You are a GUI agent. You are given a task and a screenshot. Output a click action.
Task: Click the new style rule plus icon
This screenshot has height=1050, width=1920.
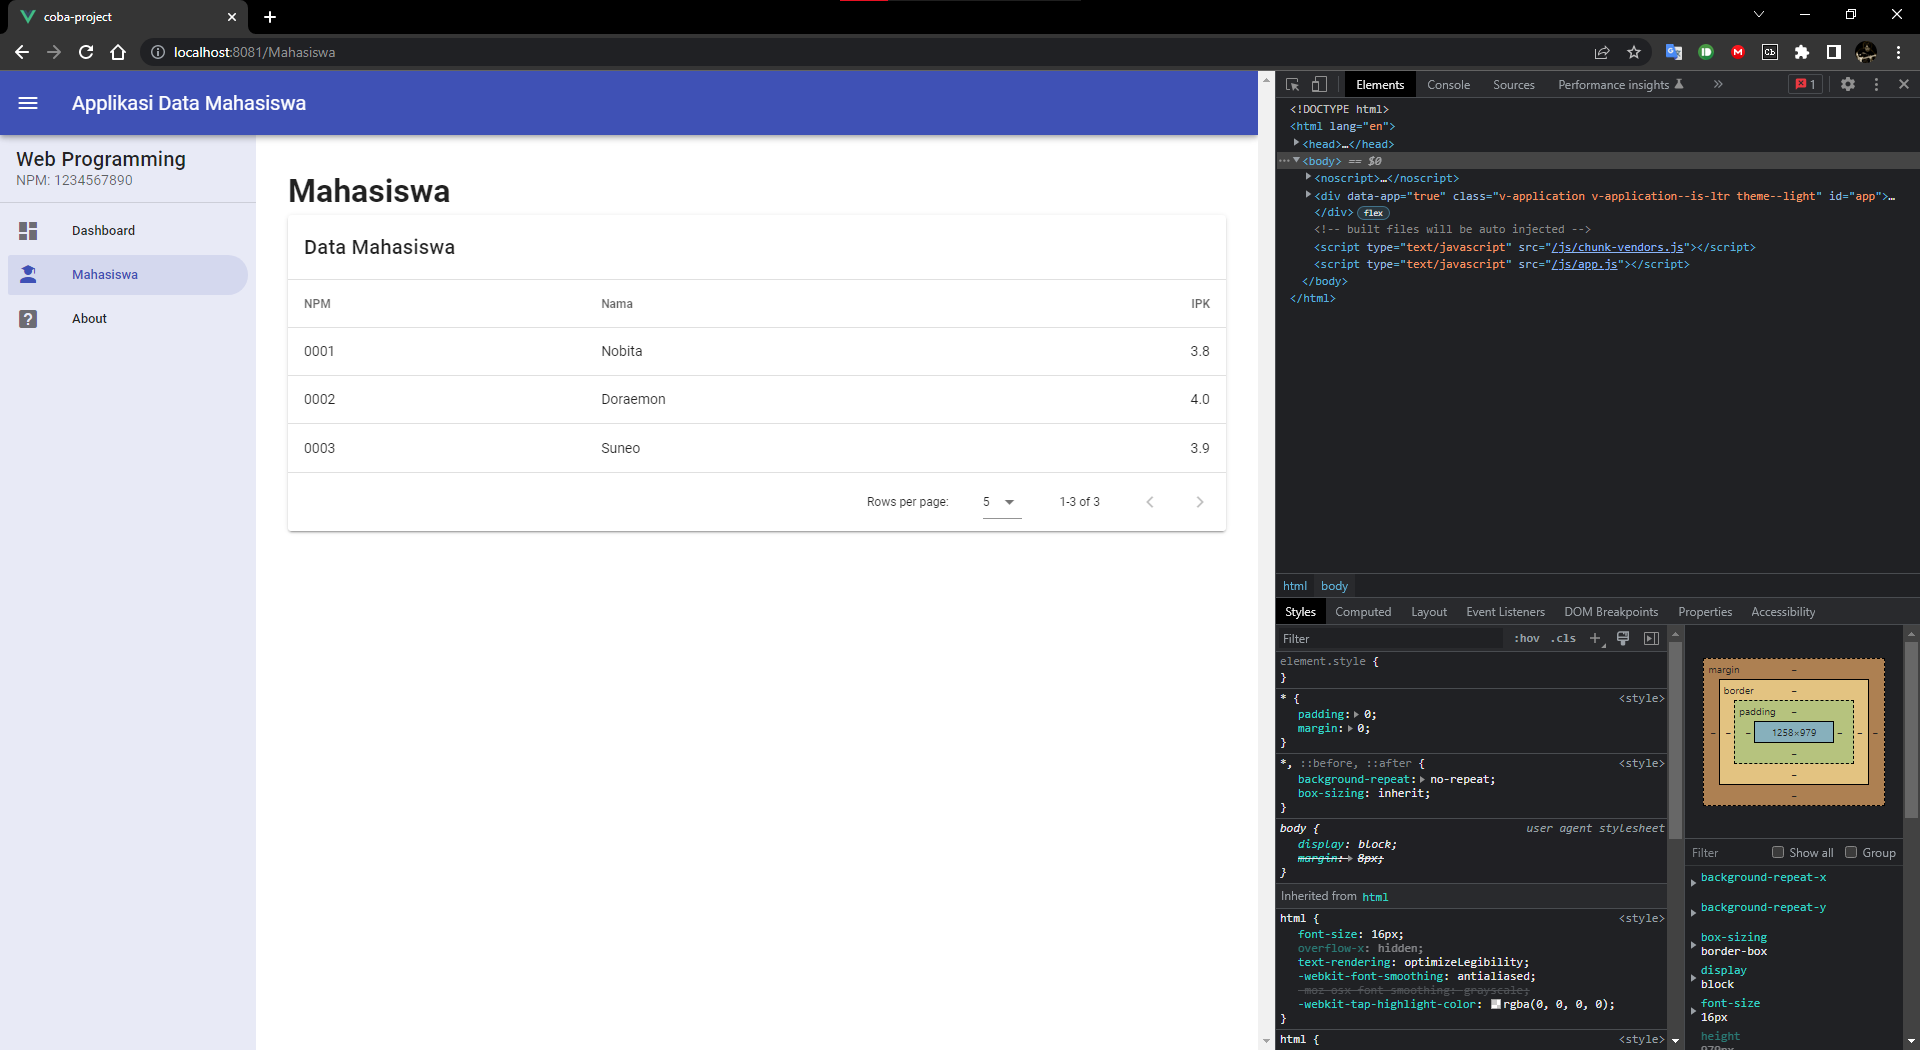1595,639
